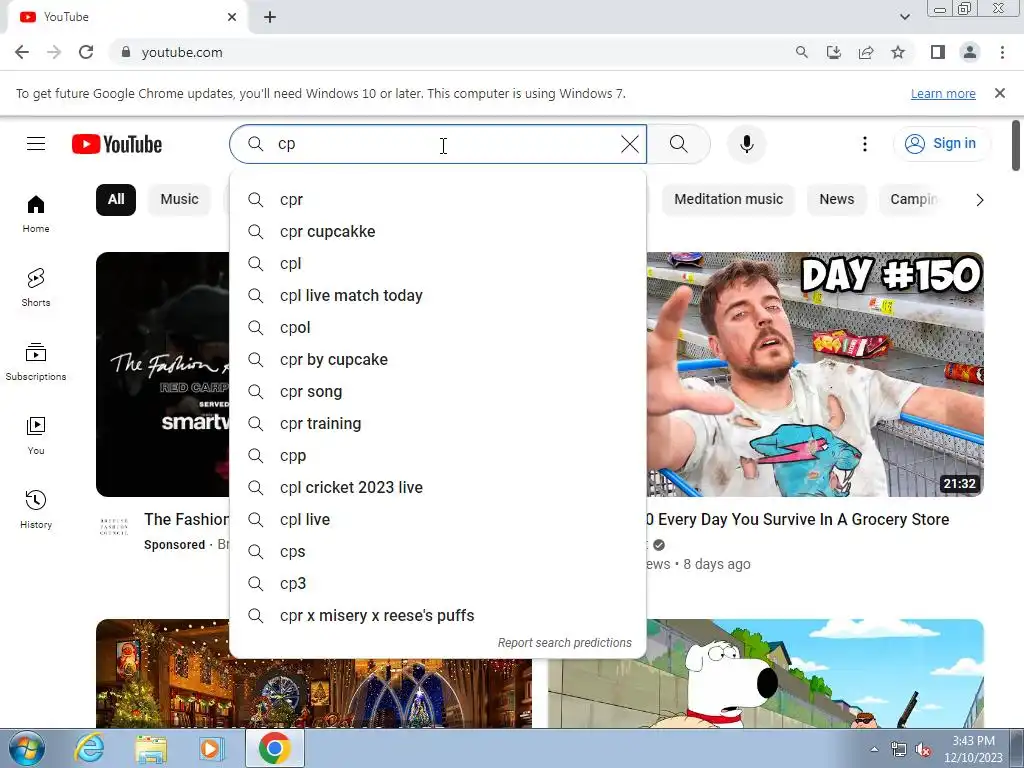
Task: Choose suggestion 'cpr training'
Action: point(438,423)
